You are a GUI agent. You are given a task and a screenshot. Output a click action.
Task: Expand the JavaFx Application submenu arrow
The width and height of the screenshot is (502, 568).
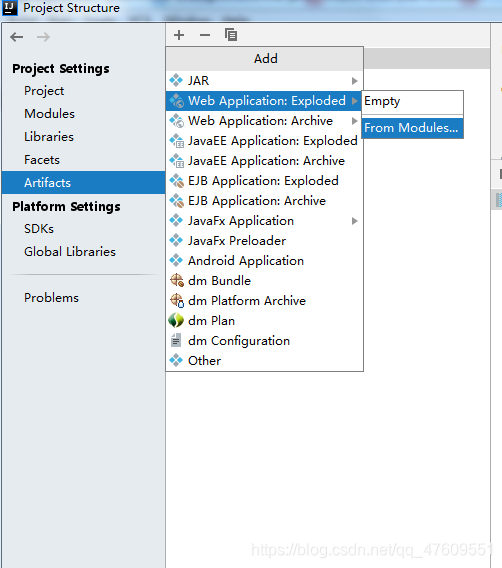click(355, 221)
